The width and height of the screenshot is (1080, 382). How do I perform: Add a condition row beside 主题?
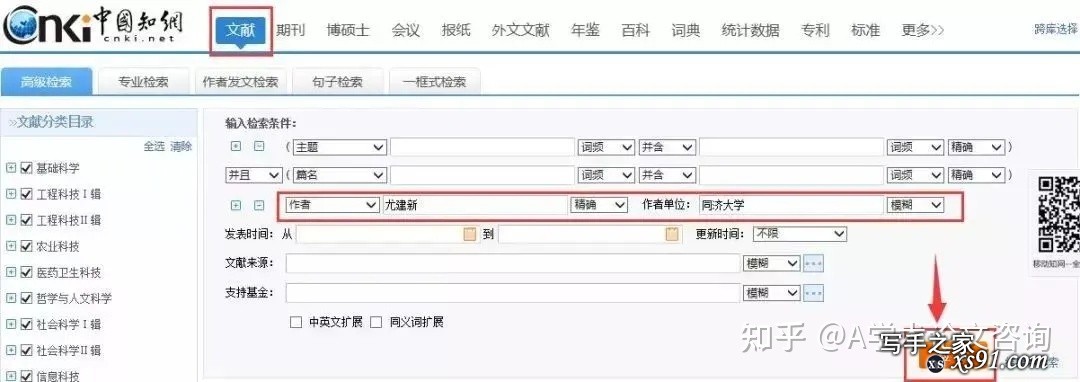click(236, 147)
